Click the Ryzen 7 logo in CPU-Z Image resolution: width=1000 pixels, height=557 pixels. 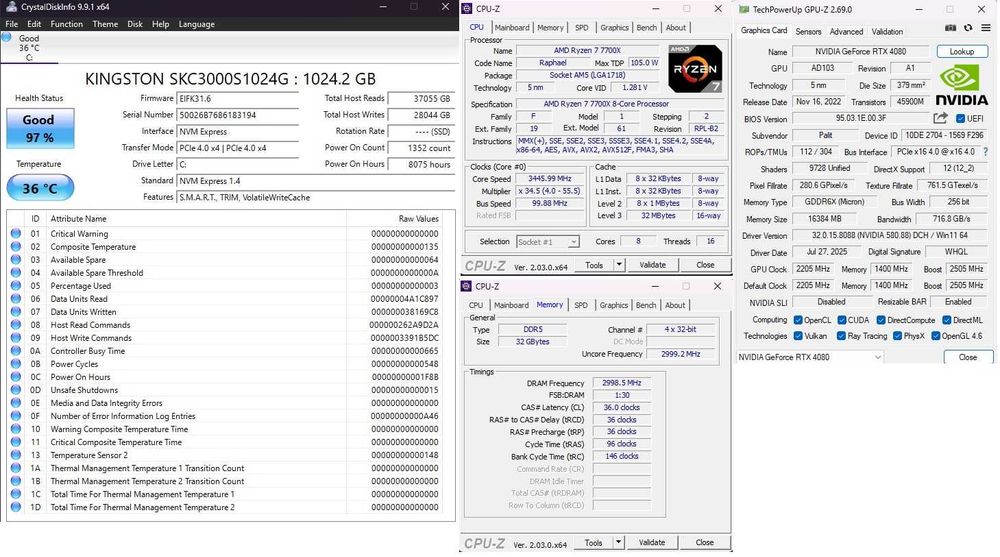(695, 68)
